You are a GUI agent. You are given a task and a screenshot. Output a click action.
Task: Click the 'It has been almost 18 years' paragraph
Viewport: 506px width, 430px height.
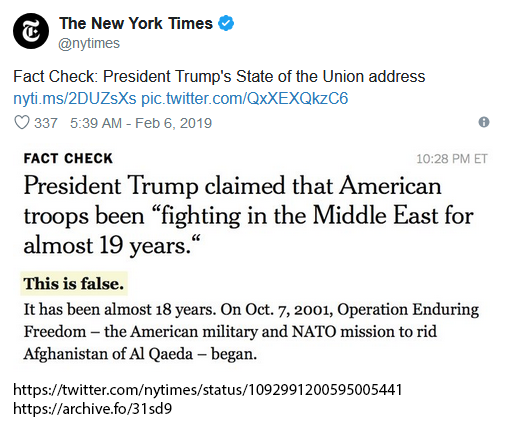(x=251, y=331)
